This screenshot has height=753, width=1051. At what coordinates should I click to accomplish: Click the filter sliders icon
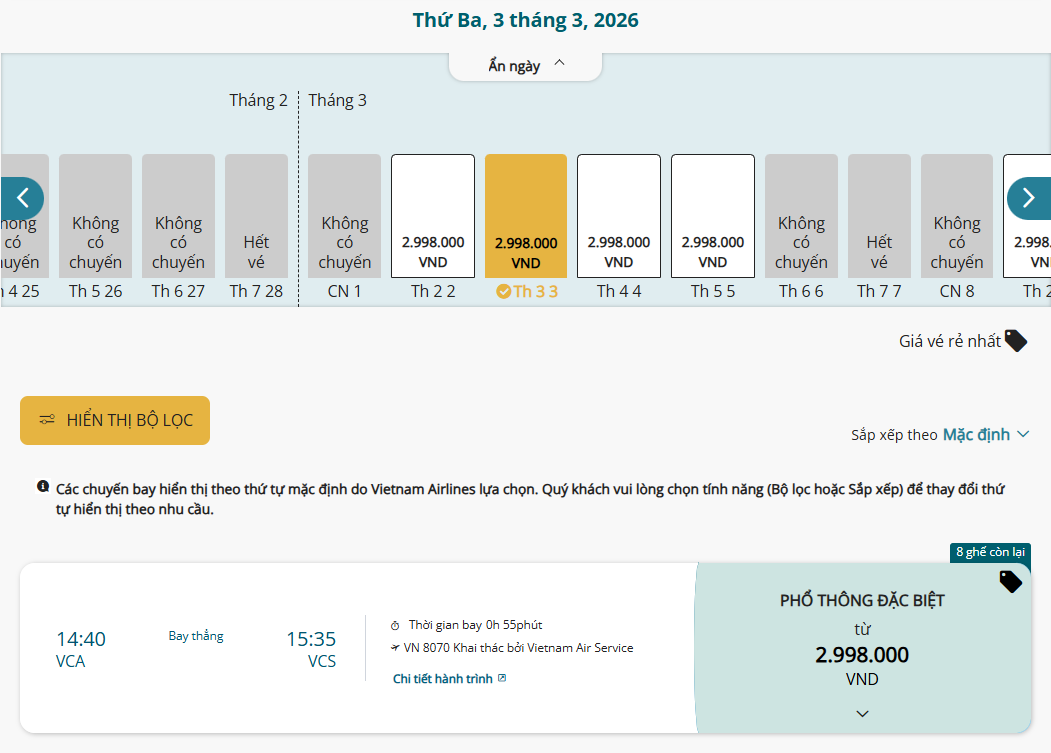click(x=47, y=420)
